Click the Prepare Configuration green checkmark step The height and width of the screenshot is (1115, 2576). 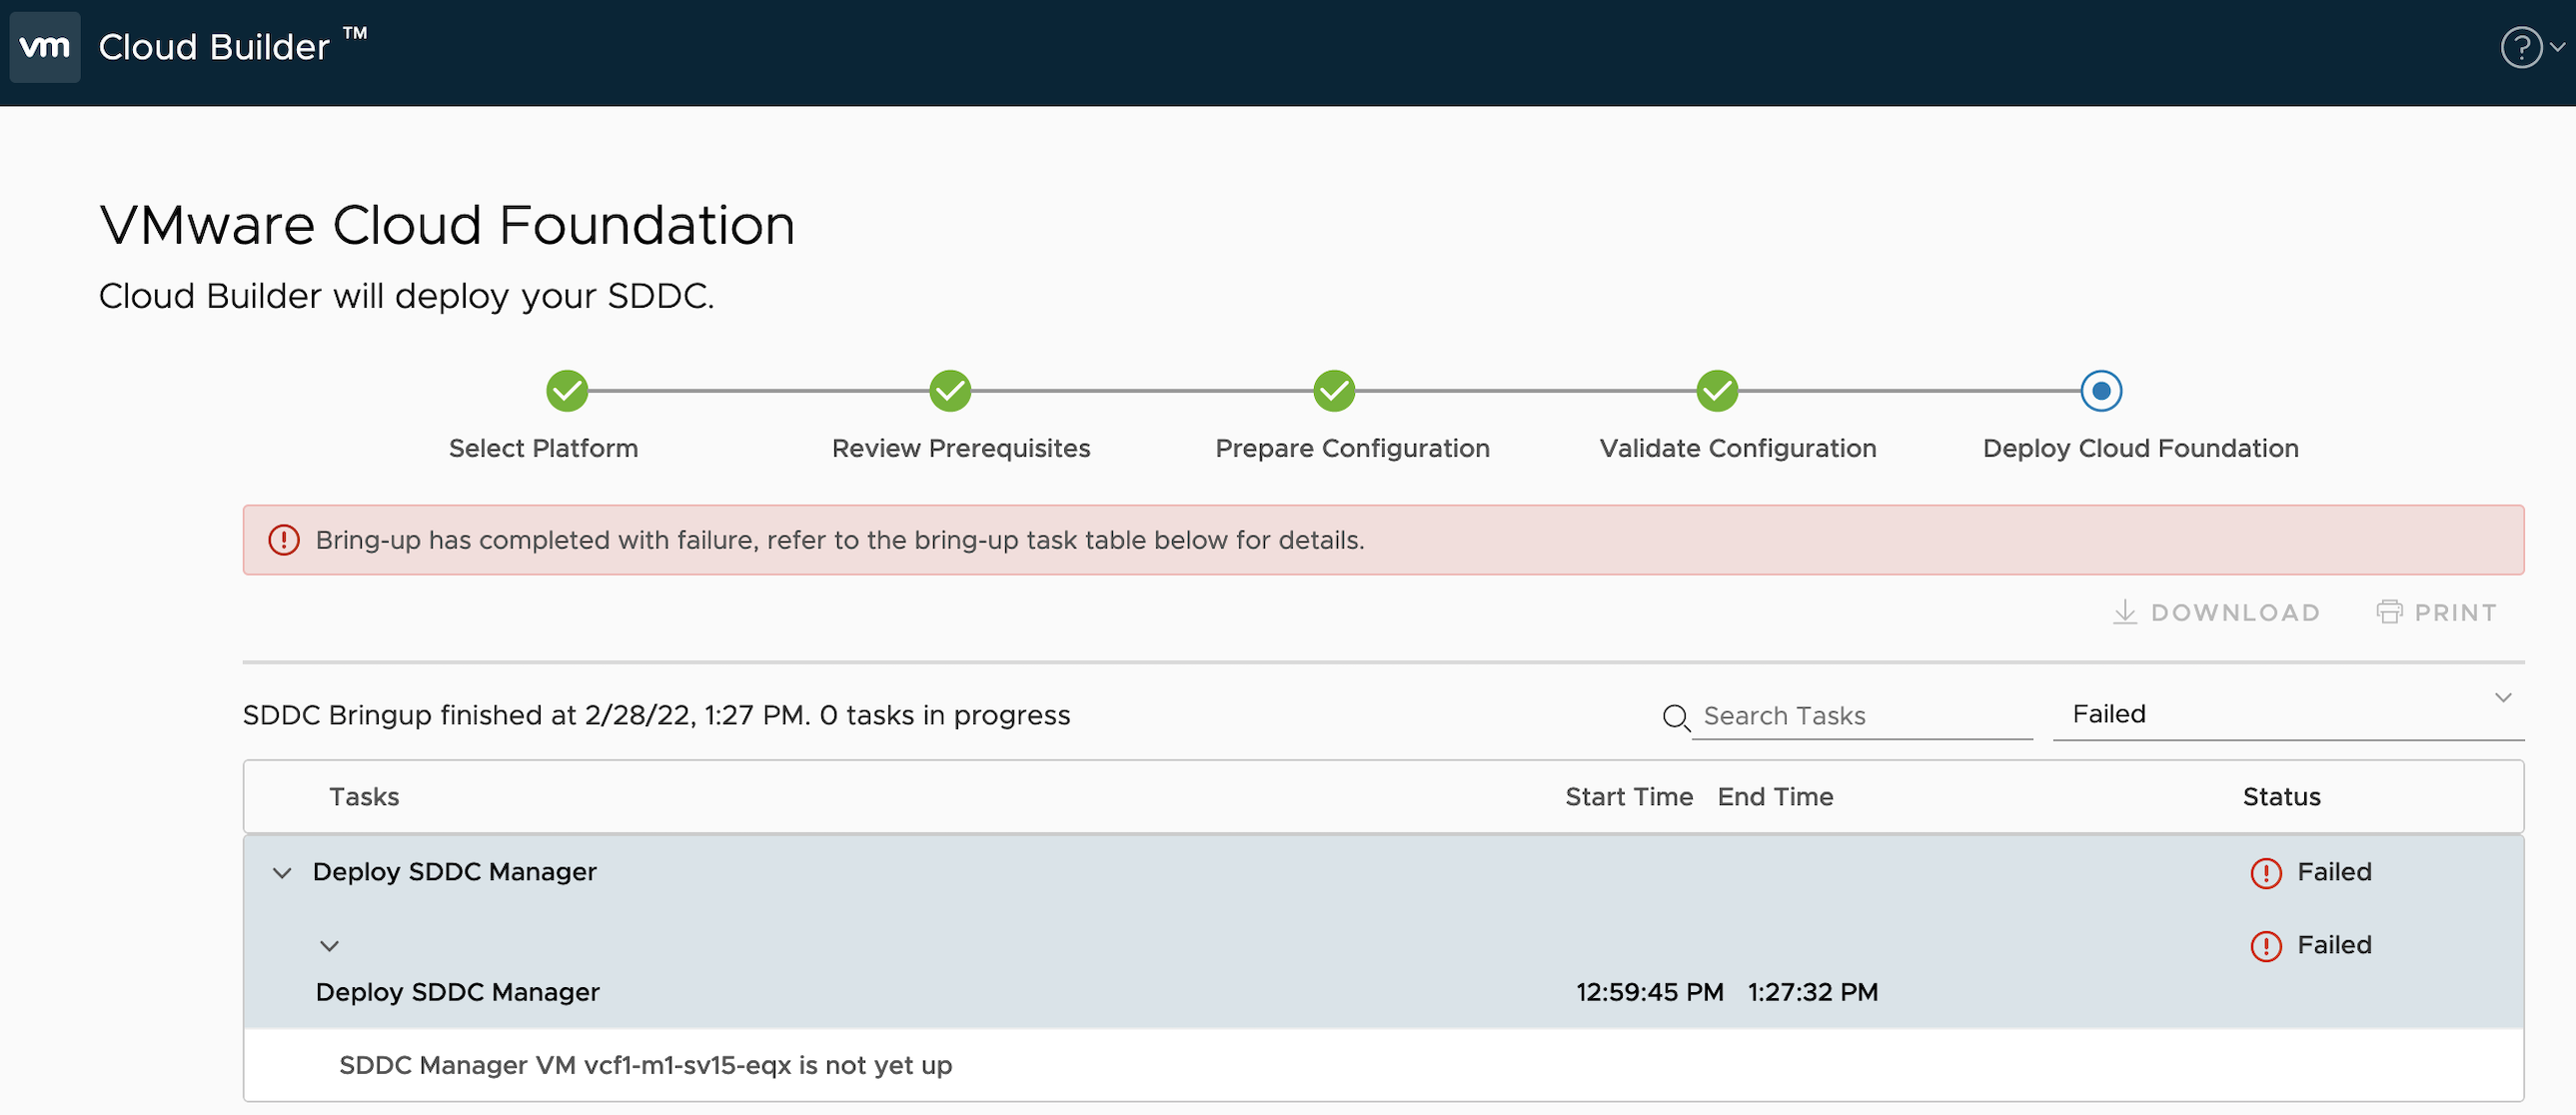pyautogui.click(x=1334, y=391)
